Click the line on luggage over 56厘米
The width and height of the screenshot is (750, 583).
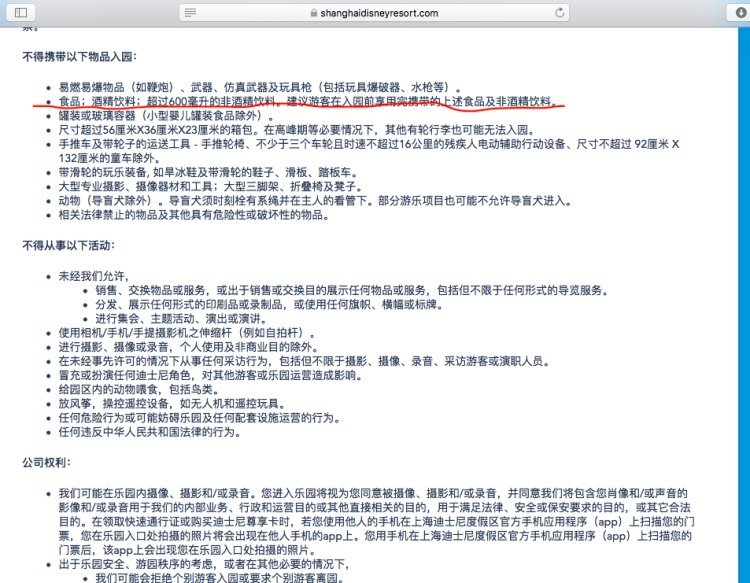click(x=300, y=129)
